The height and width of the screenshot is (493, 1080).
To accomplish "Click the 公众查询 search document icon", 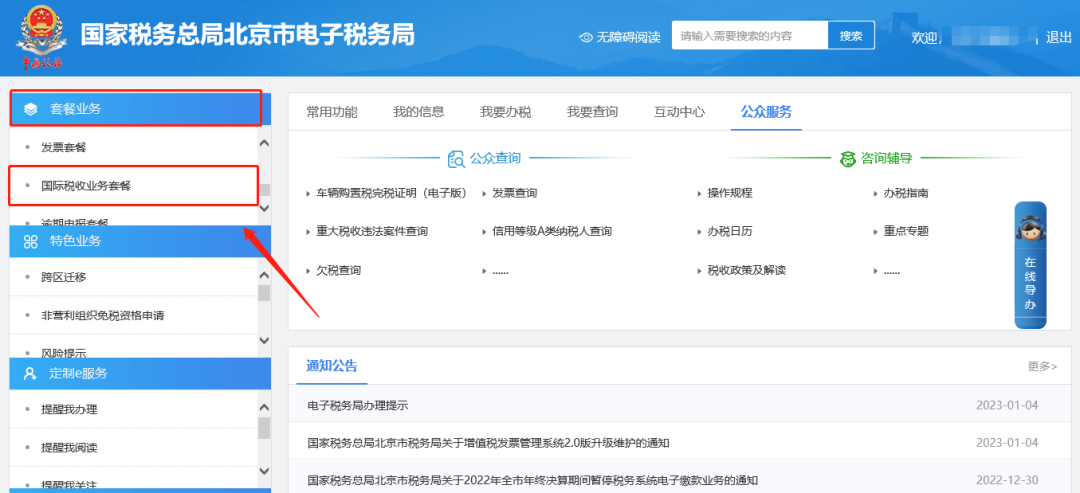I will point(456,158).
